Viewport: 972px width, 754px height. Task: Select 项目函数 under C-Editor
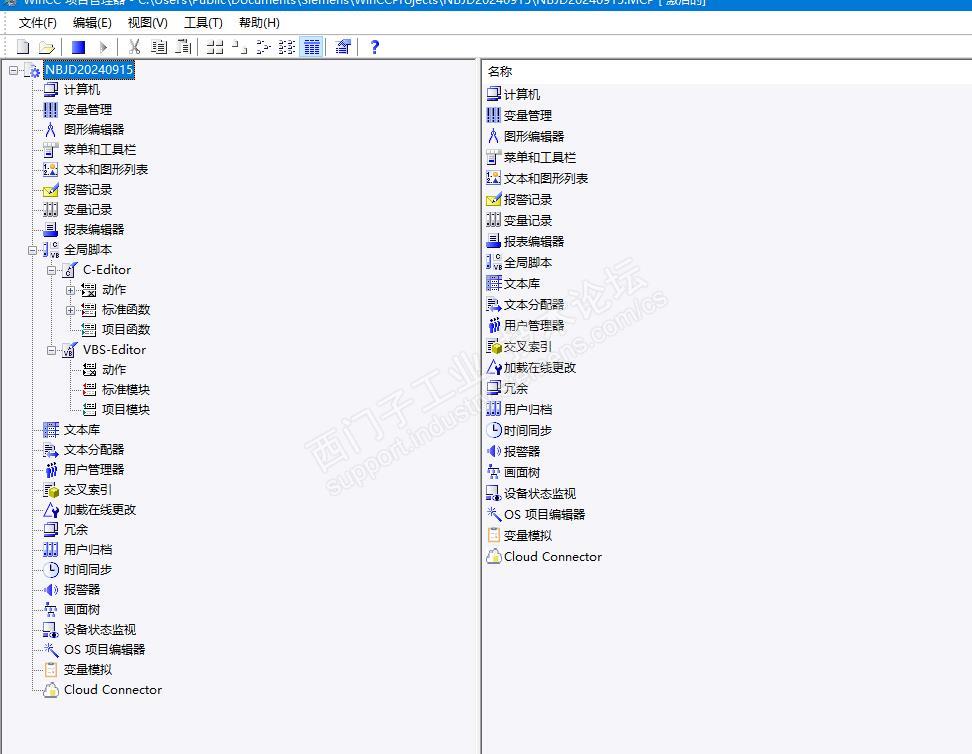point(126,329)
